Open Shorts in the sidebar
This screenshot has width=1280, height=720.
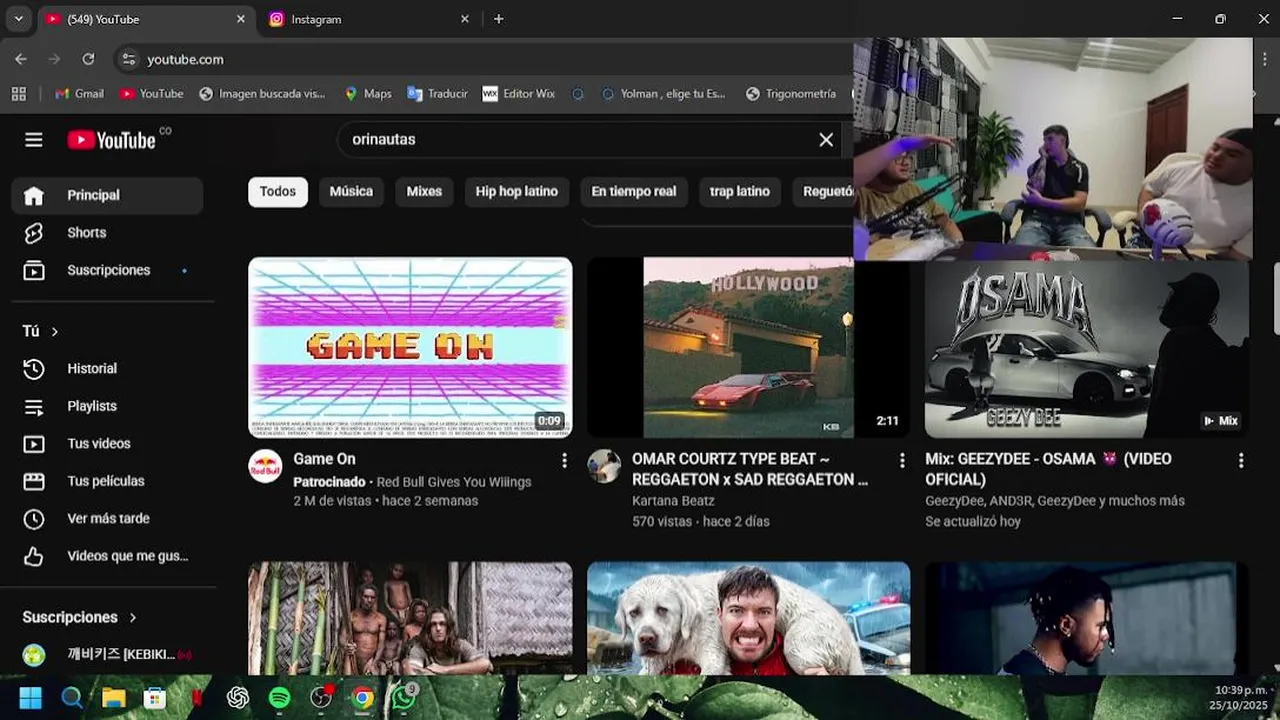click(x=107, y=232)
